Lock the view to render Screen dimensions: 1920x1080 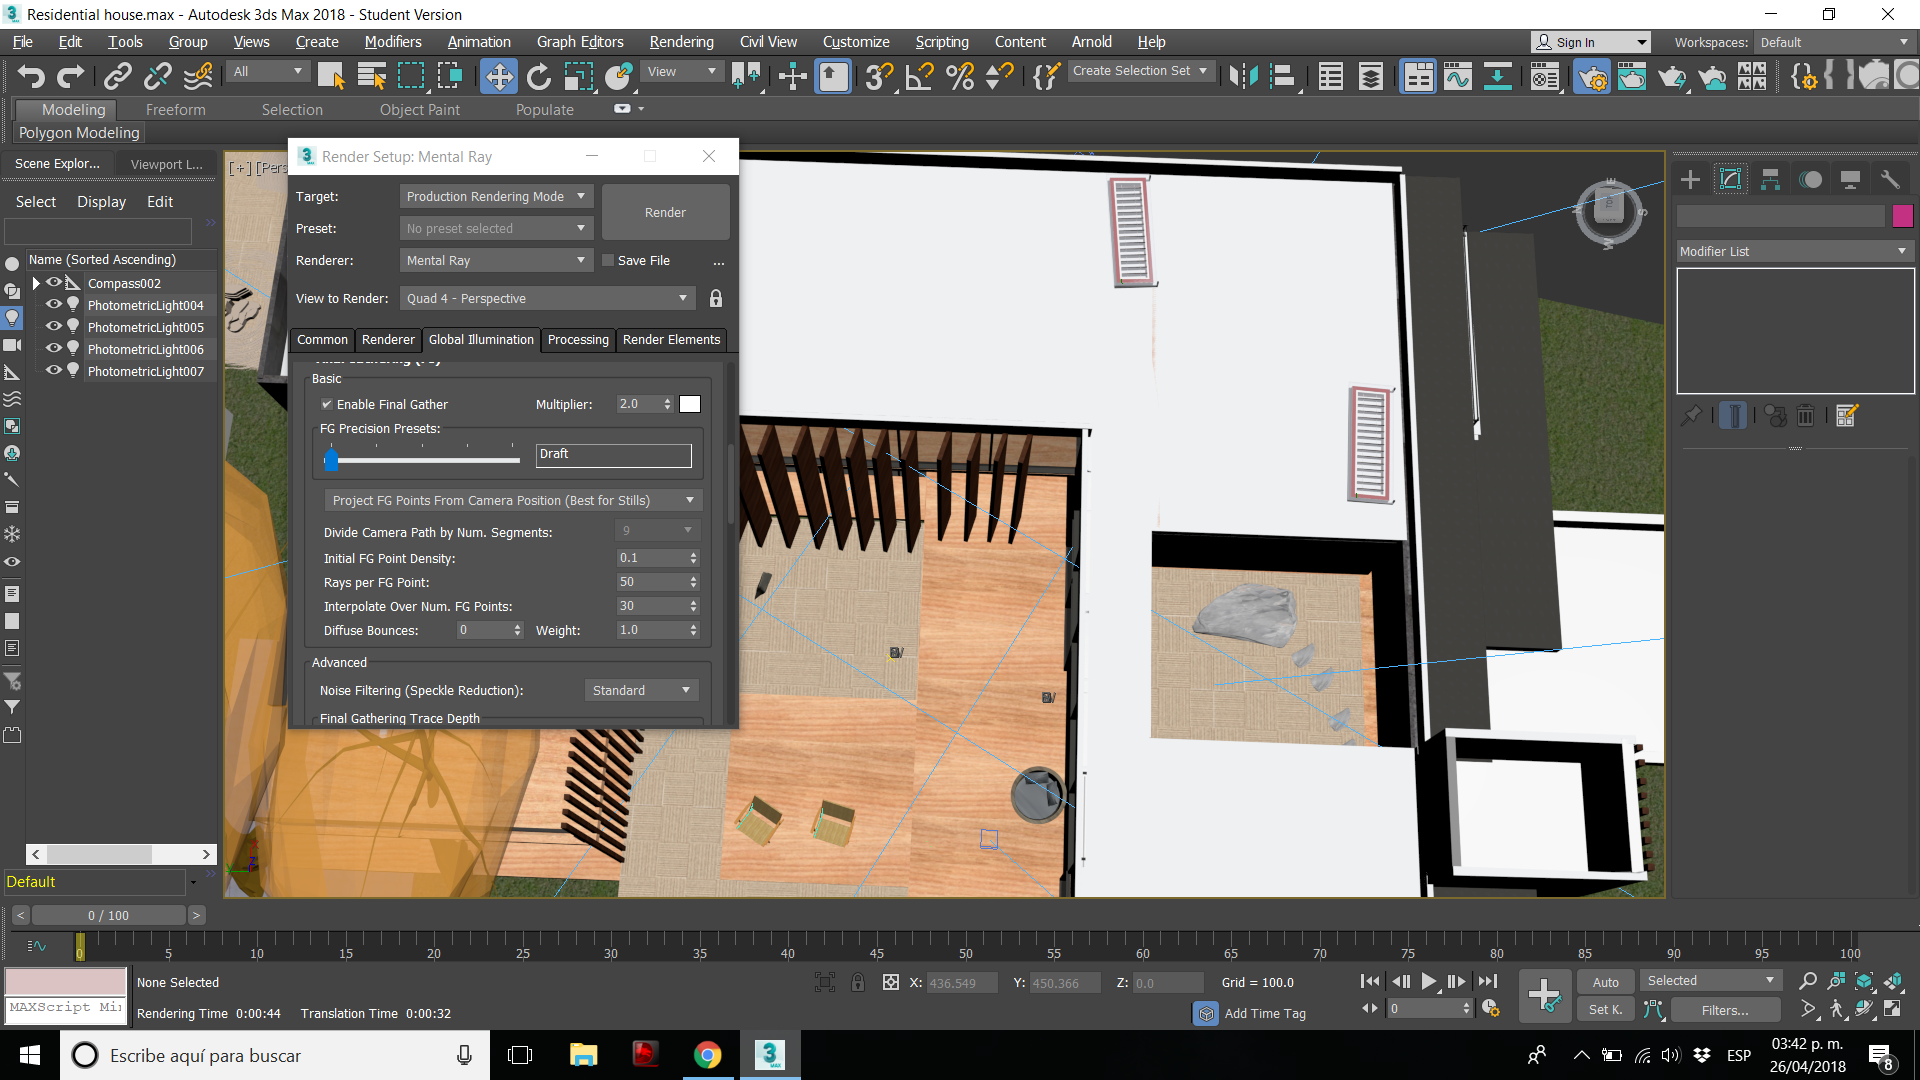(x=716, y=298)
